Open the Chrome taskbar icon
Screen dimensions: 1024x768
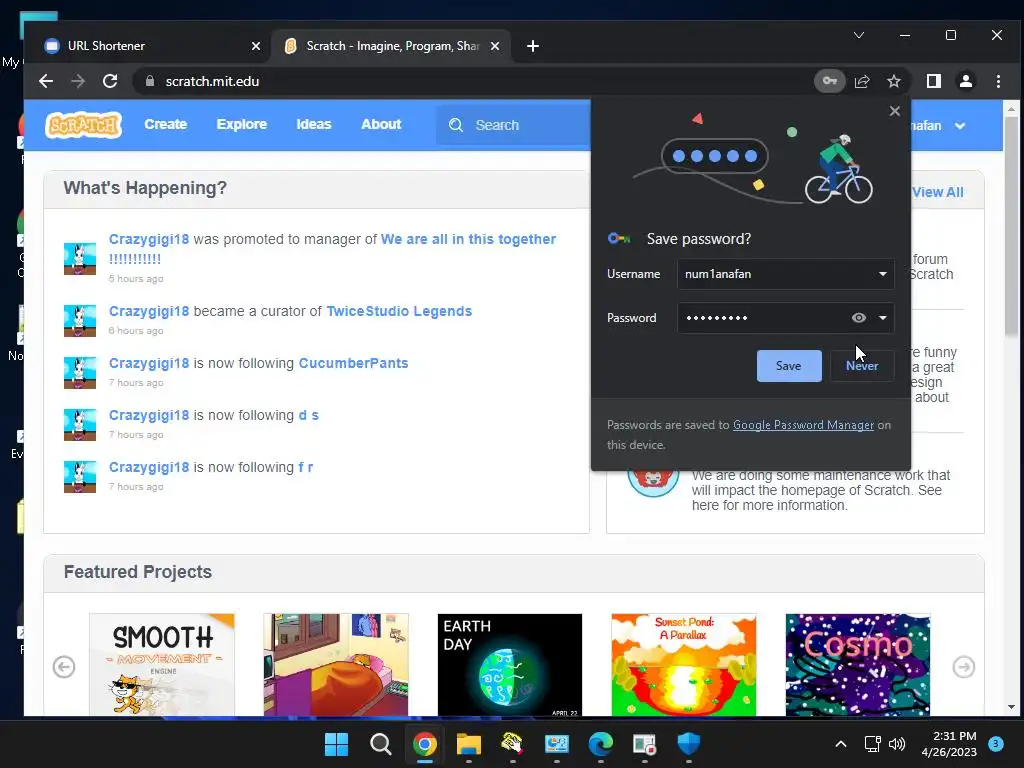(x=424, y=744)
